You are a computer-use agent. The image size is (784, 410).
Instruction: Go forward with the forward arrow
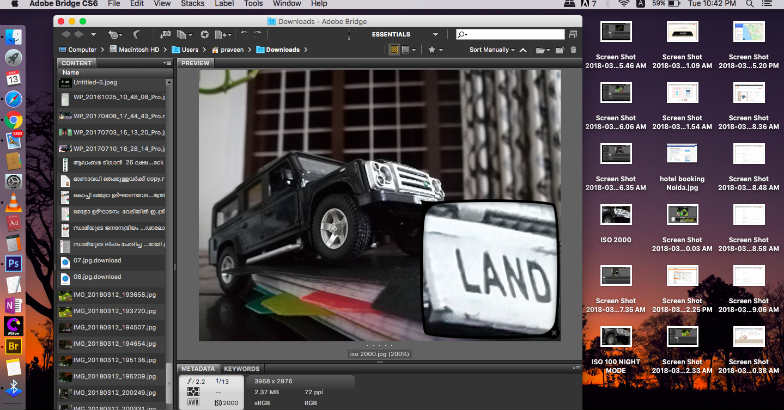click(79, 34)
